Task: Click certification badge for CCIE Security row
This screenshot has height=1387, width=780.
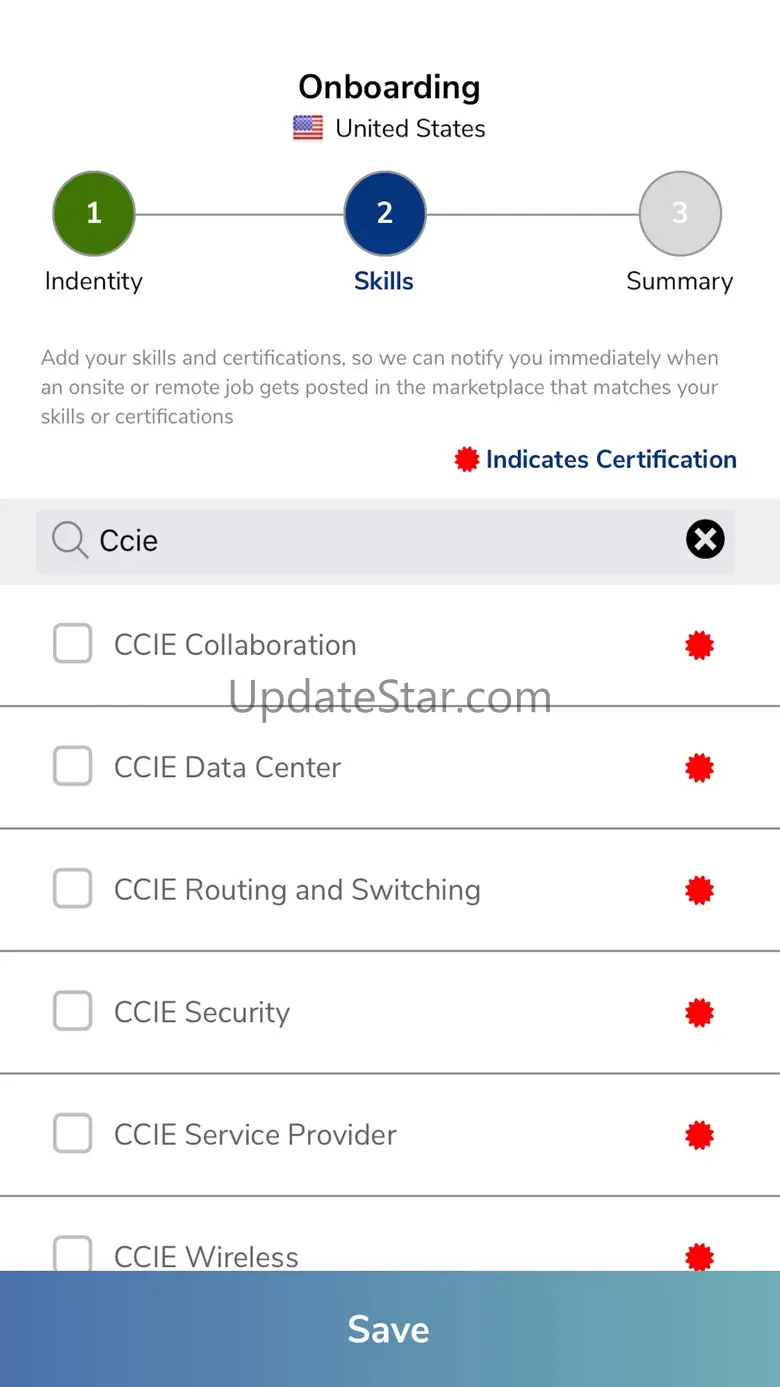Action: click(x=699, y=1013)
